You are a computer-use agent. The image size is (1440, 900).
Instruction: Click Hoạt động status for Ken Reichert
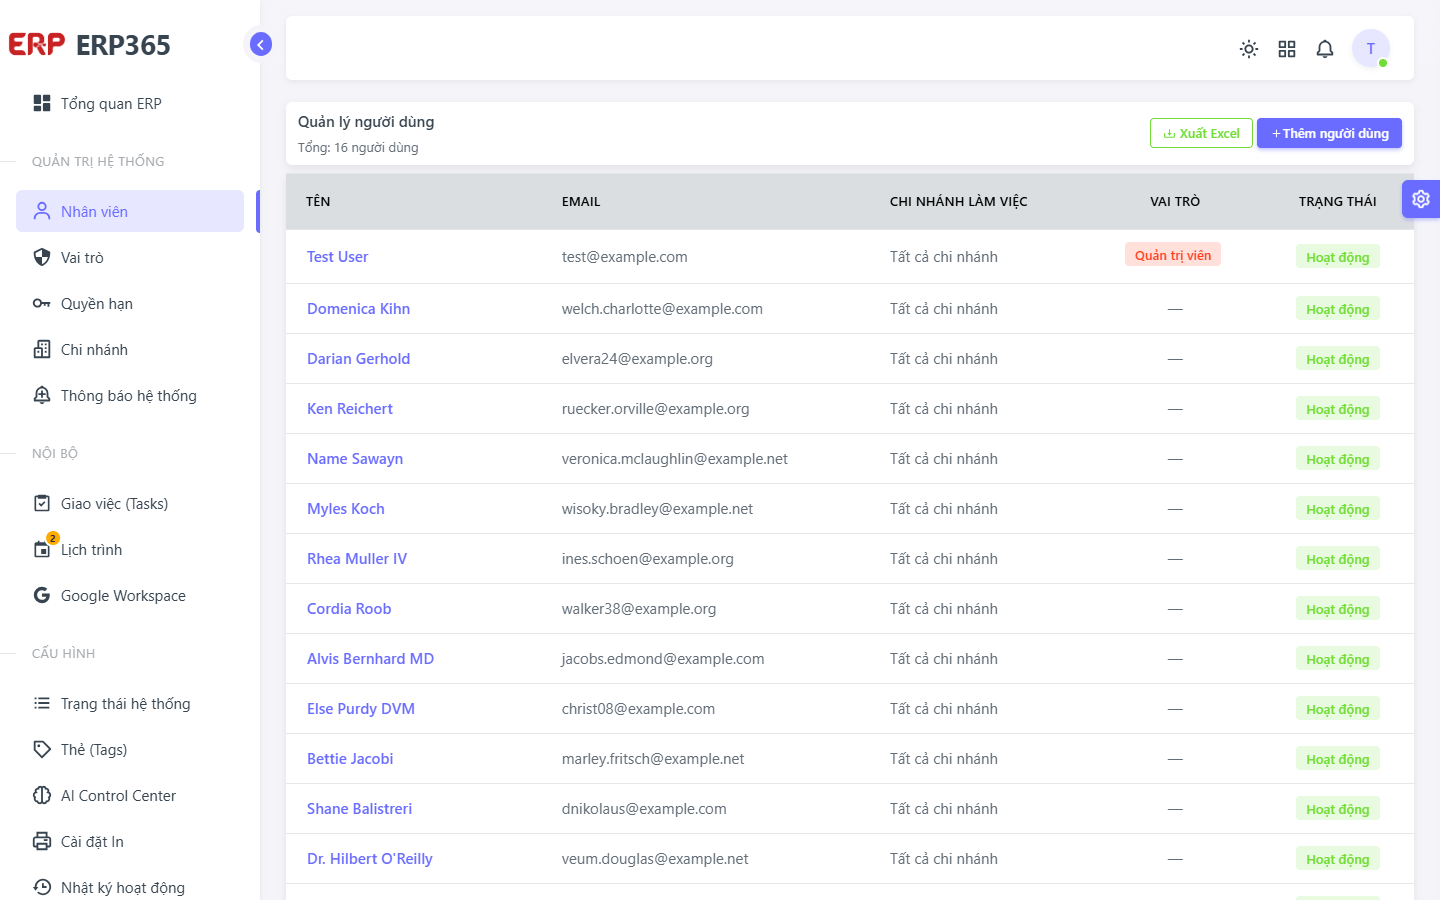point(1338,409)
